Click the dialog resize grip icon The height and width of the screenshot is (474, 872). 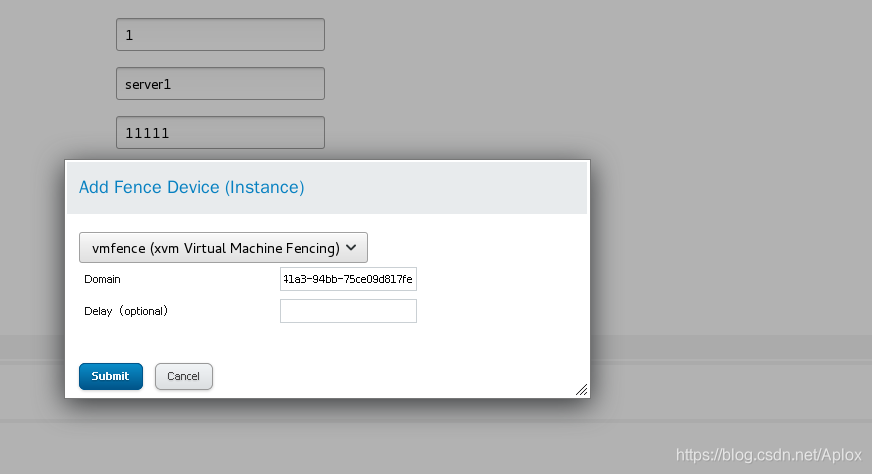coord(581,389)
